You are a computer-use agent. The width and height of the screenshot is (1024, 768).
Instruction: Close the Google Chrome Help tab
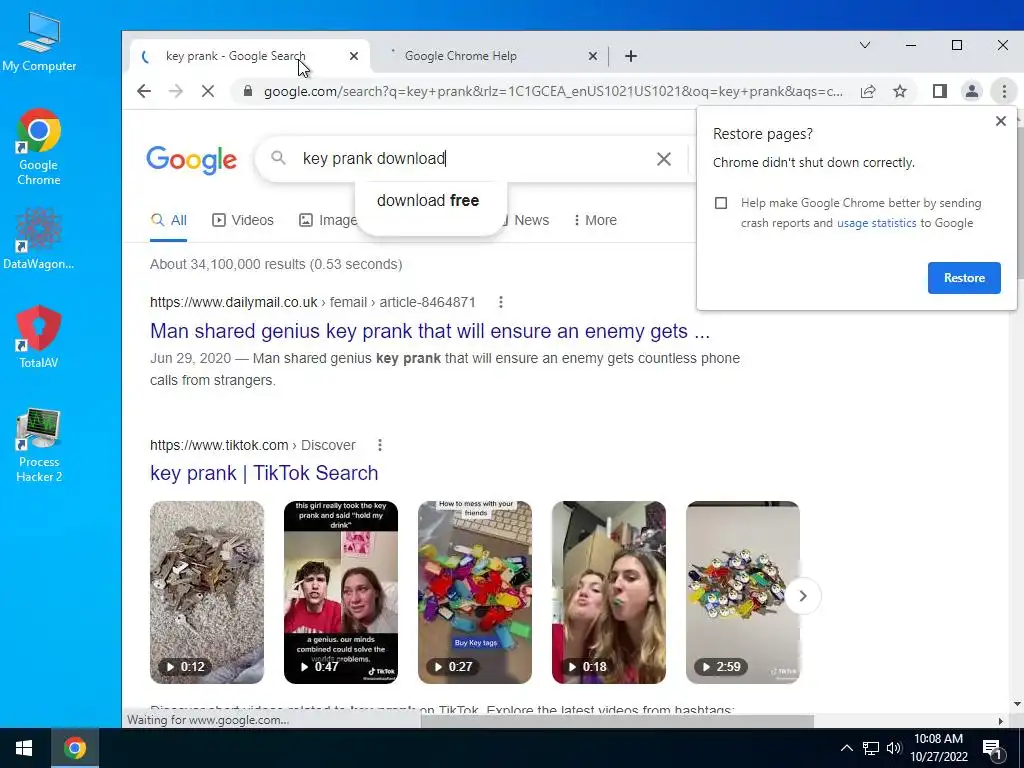(x=592, y=56)
